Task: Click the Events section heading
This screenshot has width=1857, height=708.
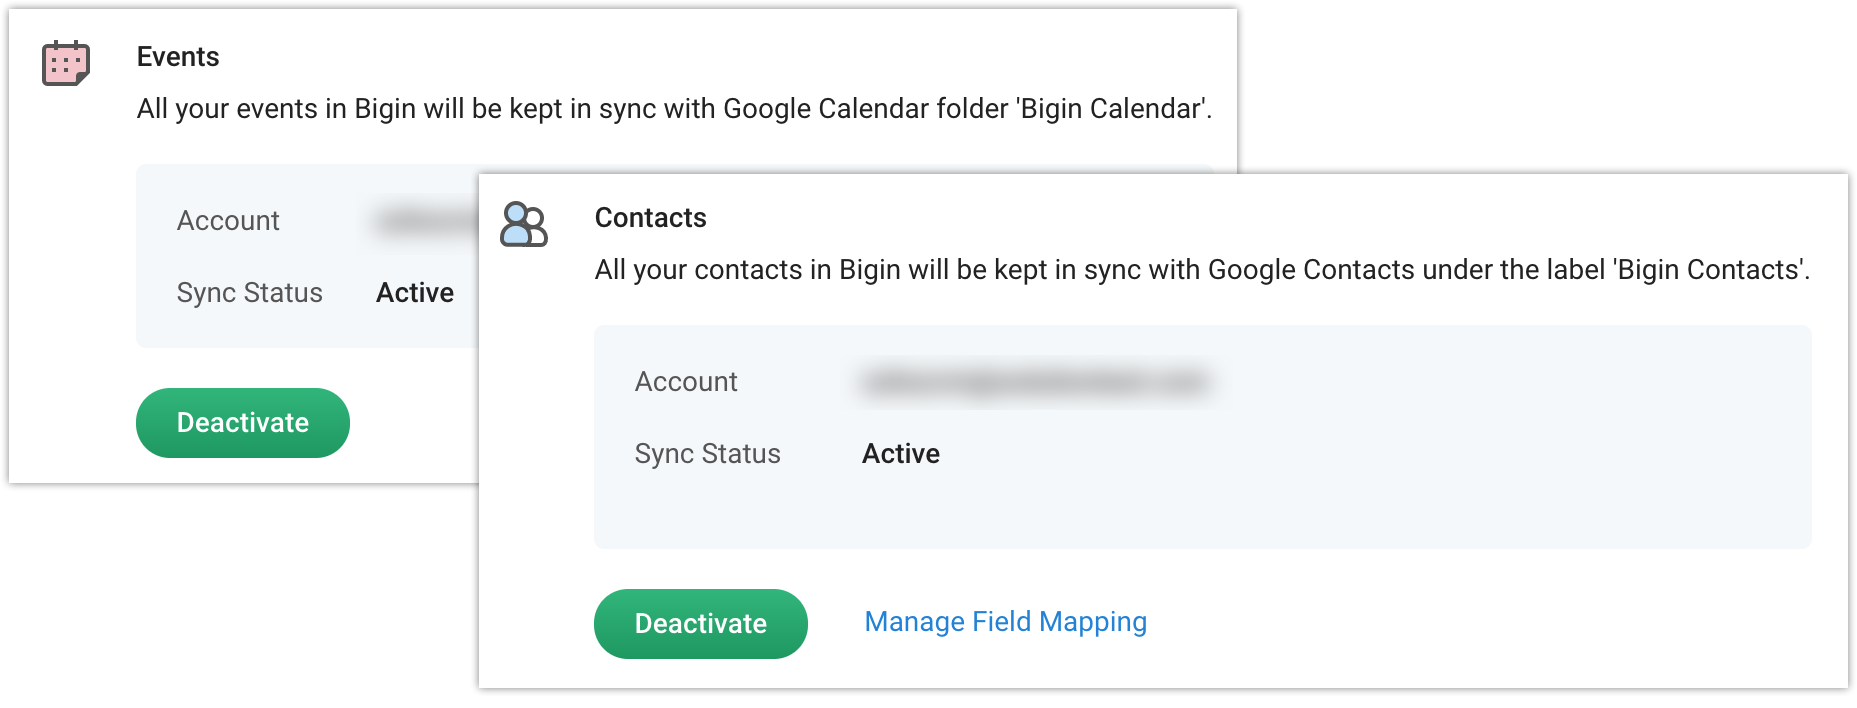Action: coord(178,57)
